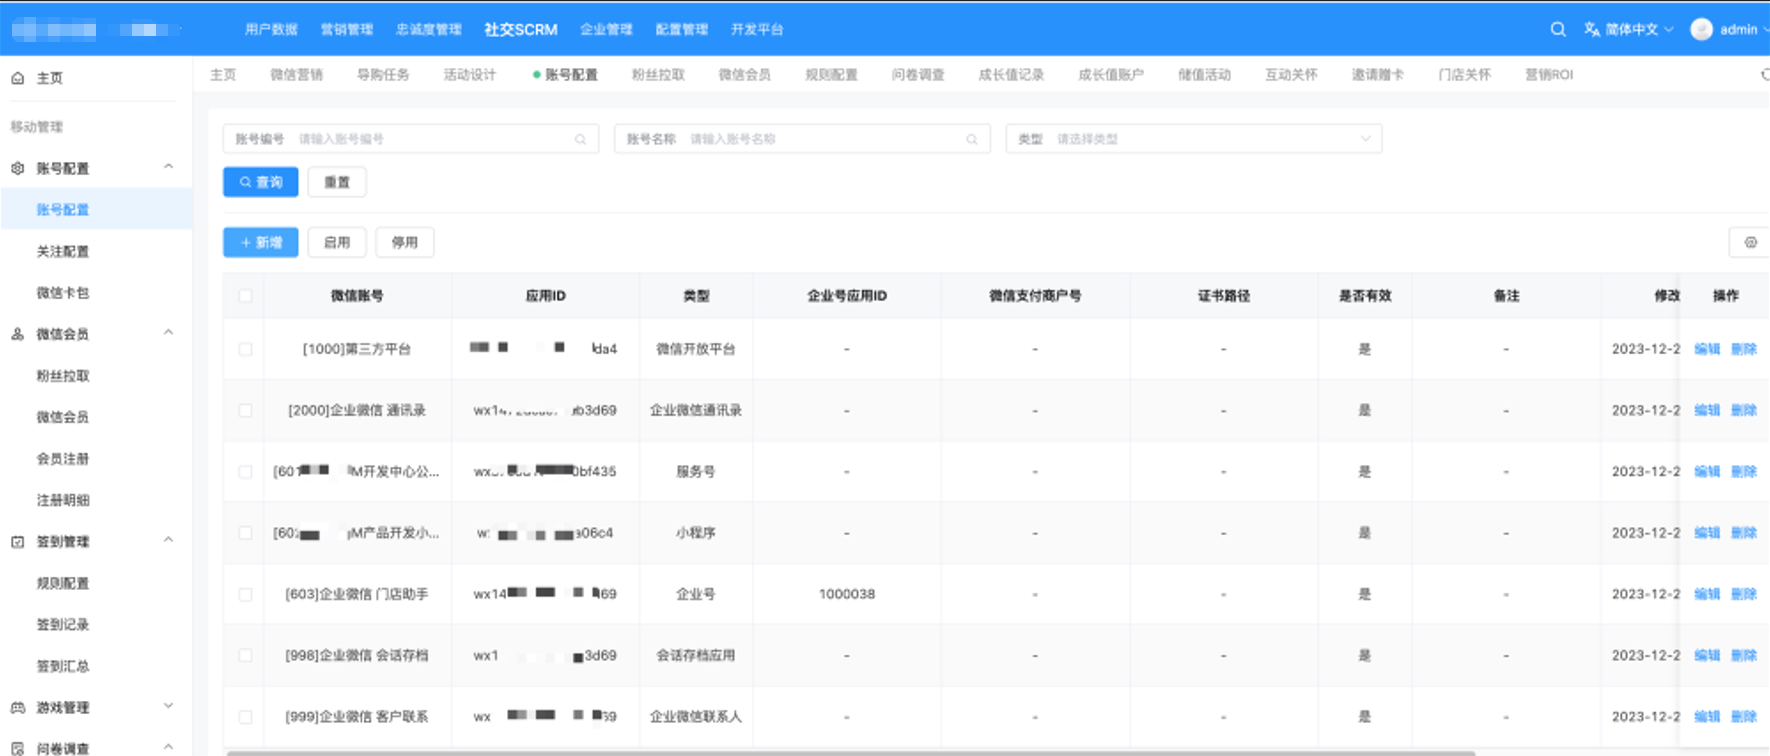Click the 停用 disable button
This screenshot has width=1770, height=756.
pyautogui.click(x=405, y=242)
